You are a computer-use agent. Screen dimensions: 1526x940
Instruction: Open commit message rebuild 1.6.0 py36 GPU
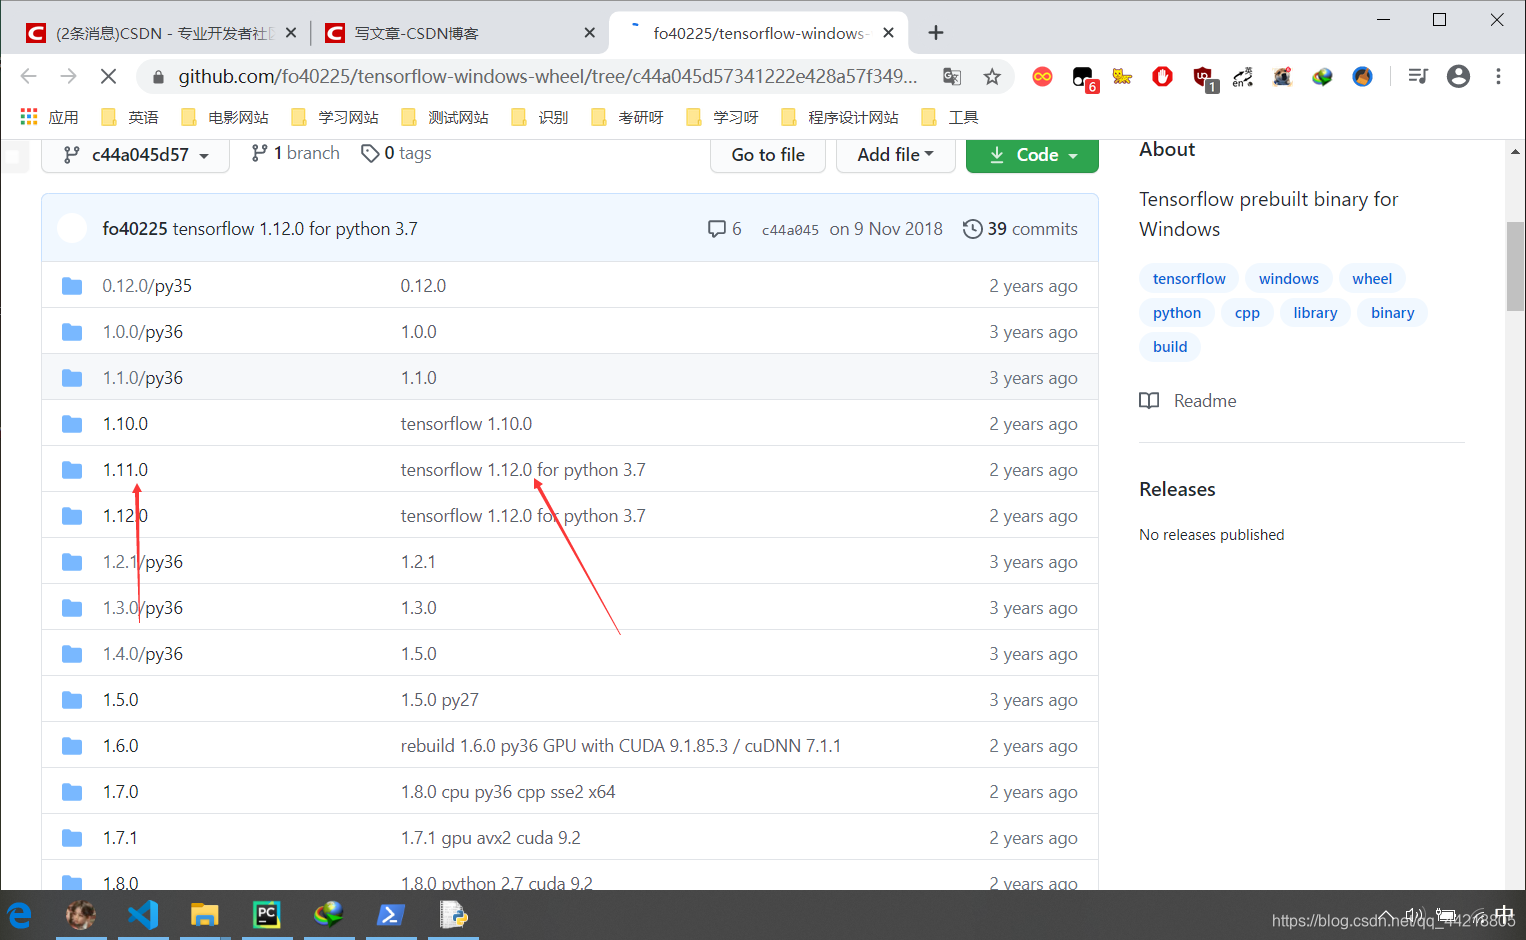(621, 746)
